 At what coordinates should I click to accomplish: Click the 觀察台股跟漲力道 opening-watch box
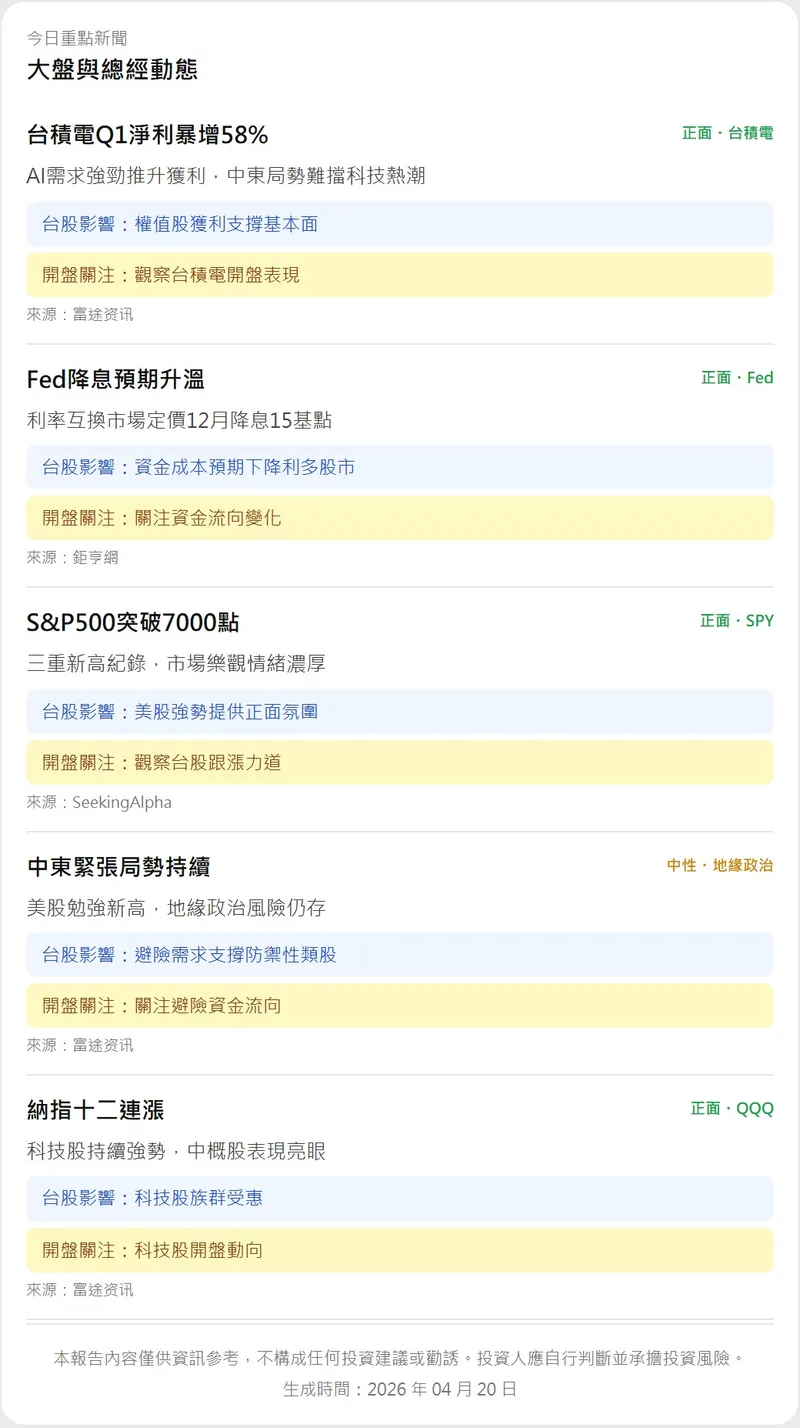click(399, 762)
